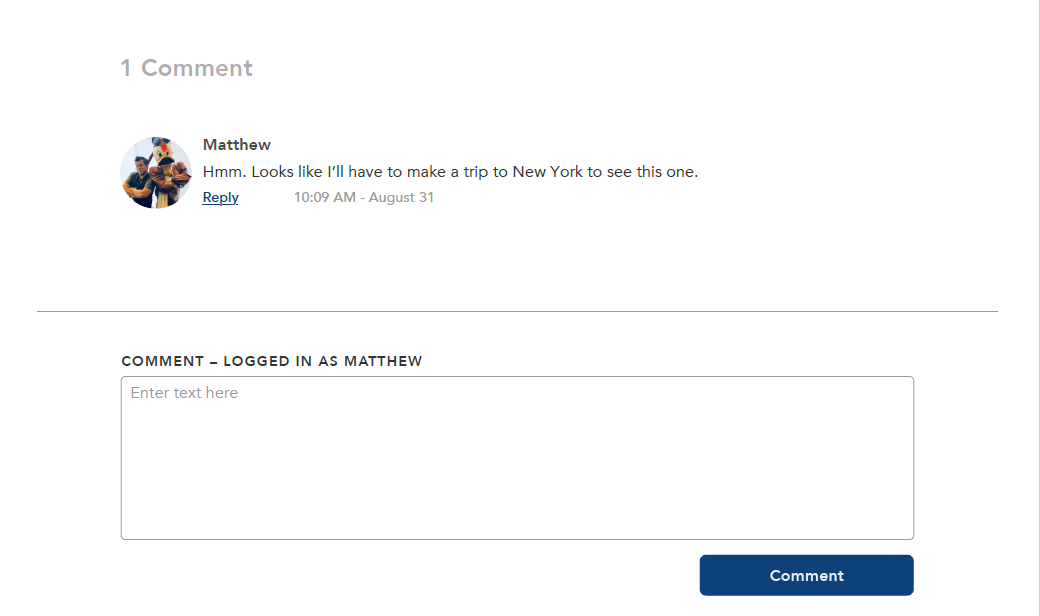Click the man in the avatar picture

coord(141,181)
